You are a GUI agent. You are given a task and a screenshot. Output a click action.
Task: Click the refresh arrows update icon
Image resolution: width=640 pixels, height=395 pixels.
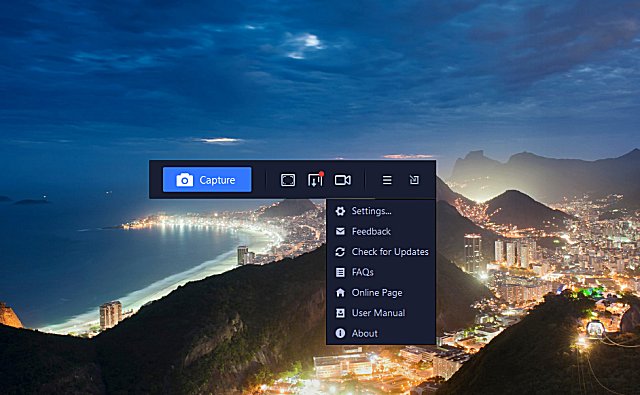click(340, 252)
